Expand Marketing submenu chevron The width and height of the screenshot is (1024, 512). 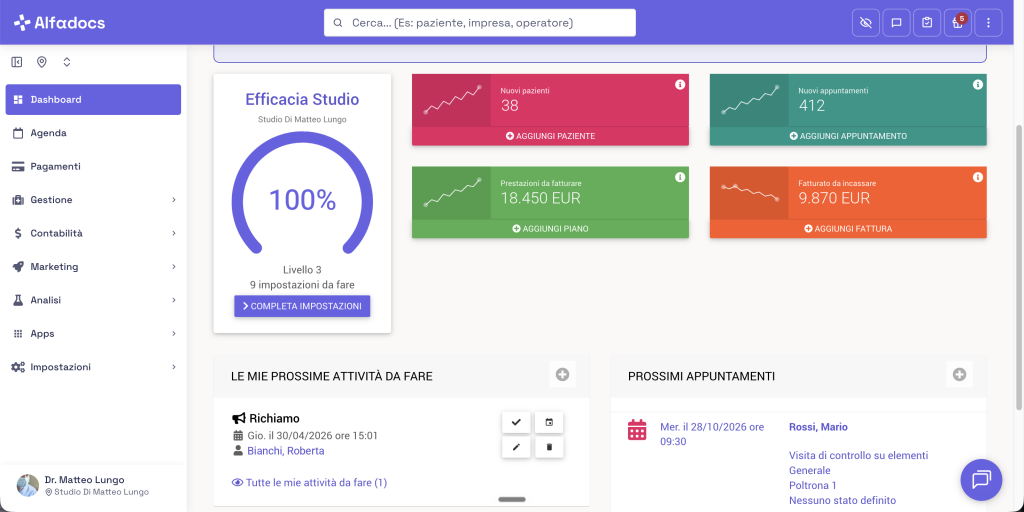click(174, 266)
